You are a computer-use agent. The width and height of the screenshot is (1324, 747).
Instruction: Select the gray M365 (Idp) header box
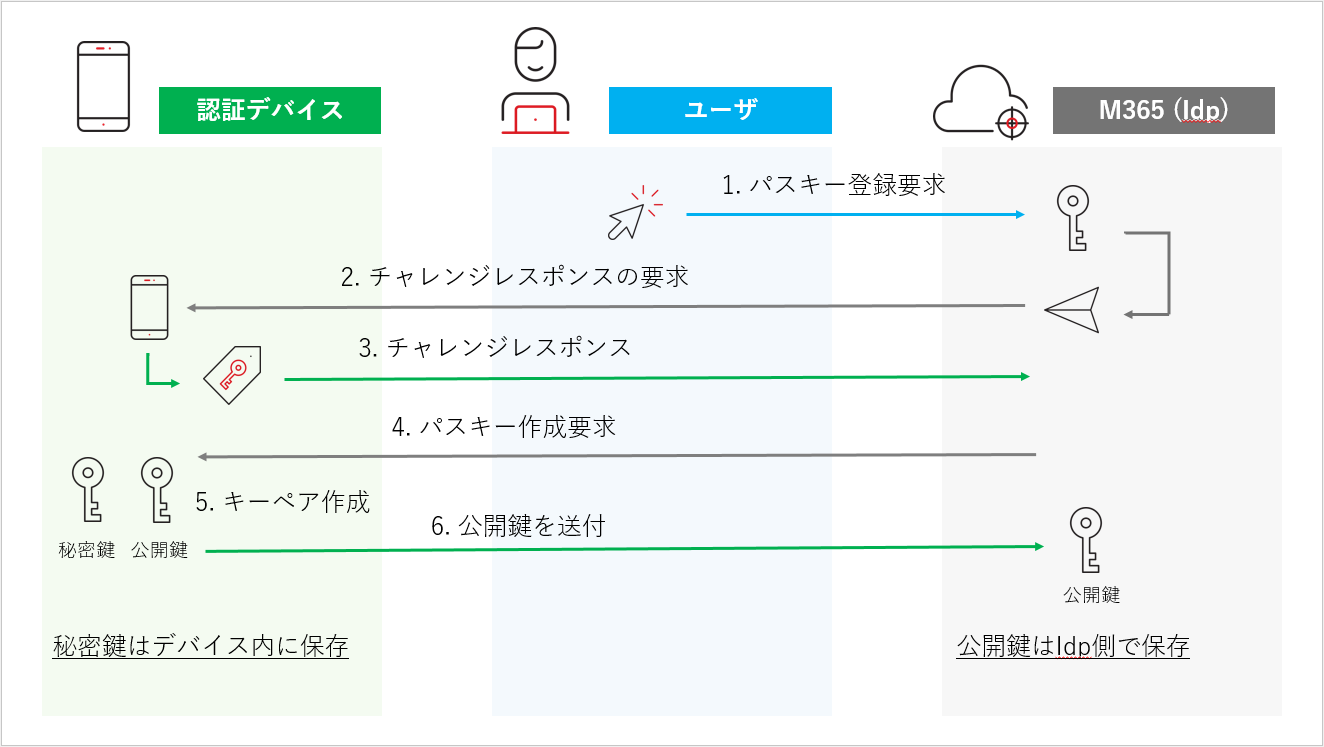click(1164, 110)
